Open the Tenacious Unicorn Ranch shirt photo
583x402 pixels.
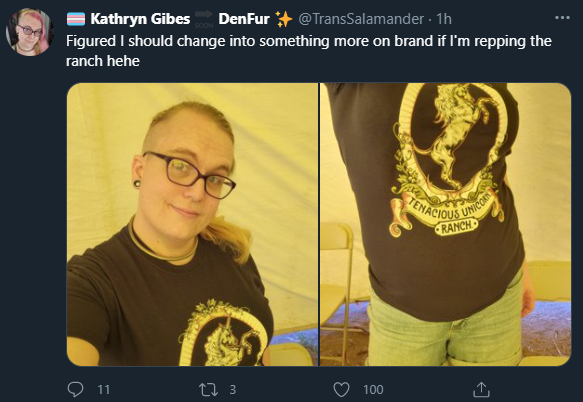pyautogui.click(x=445, y=225)
